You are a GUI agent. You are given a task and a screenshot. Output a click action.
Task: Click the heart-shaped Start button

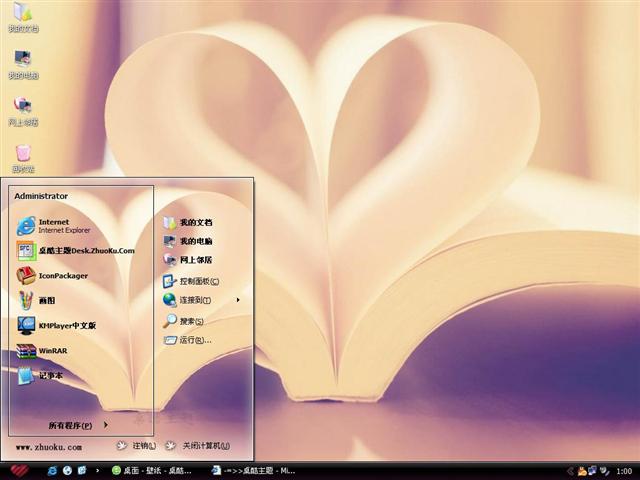point(19,470)
